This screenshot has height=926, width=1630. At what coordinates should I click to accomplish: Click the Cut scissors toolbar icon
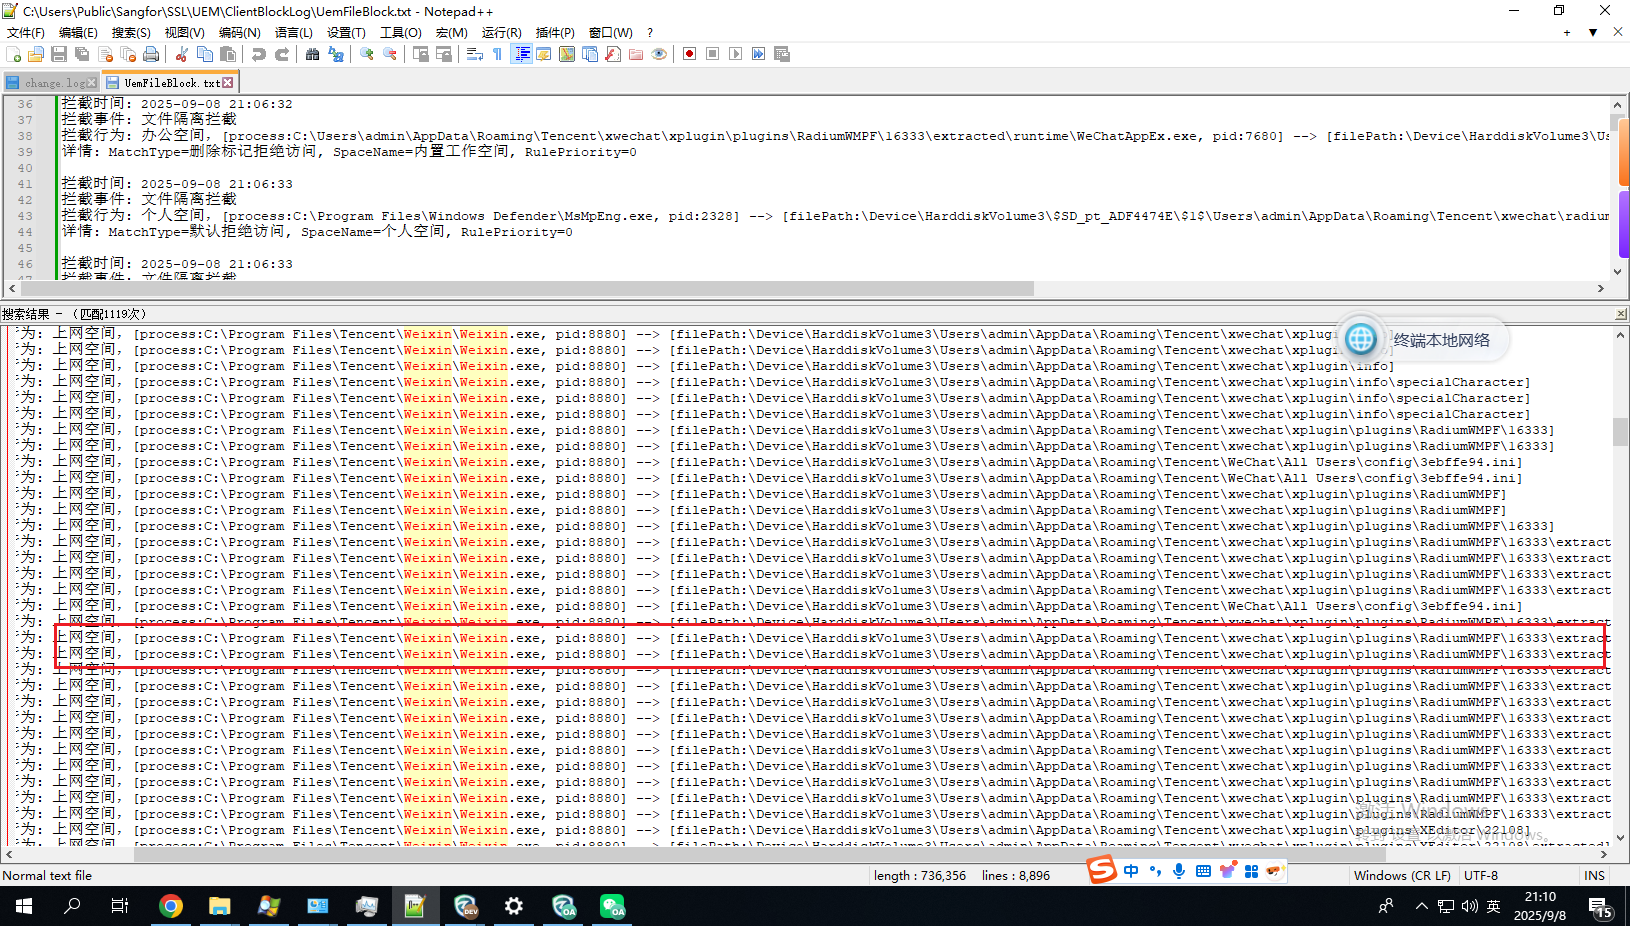click(182, 54)
